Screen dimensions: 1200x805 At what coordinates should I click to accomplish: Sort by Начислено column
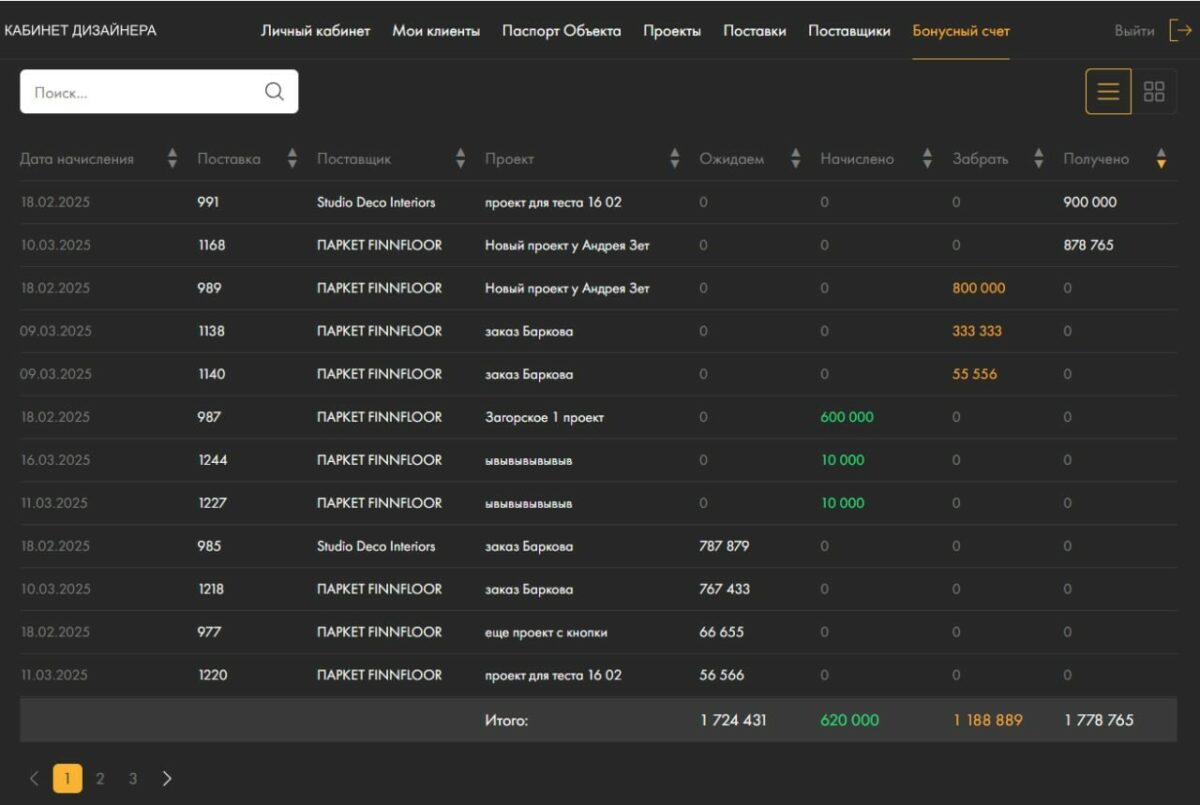927,159
